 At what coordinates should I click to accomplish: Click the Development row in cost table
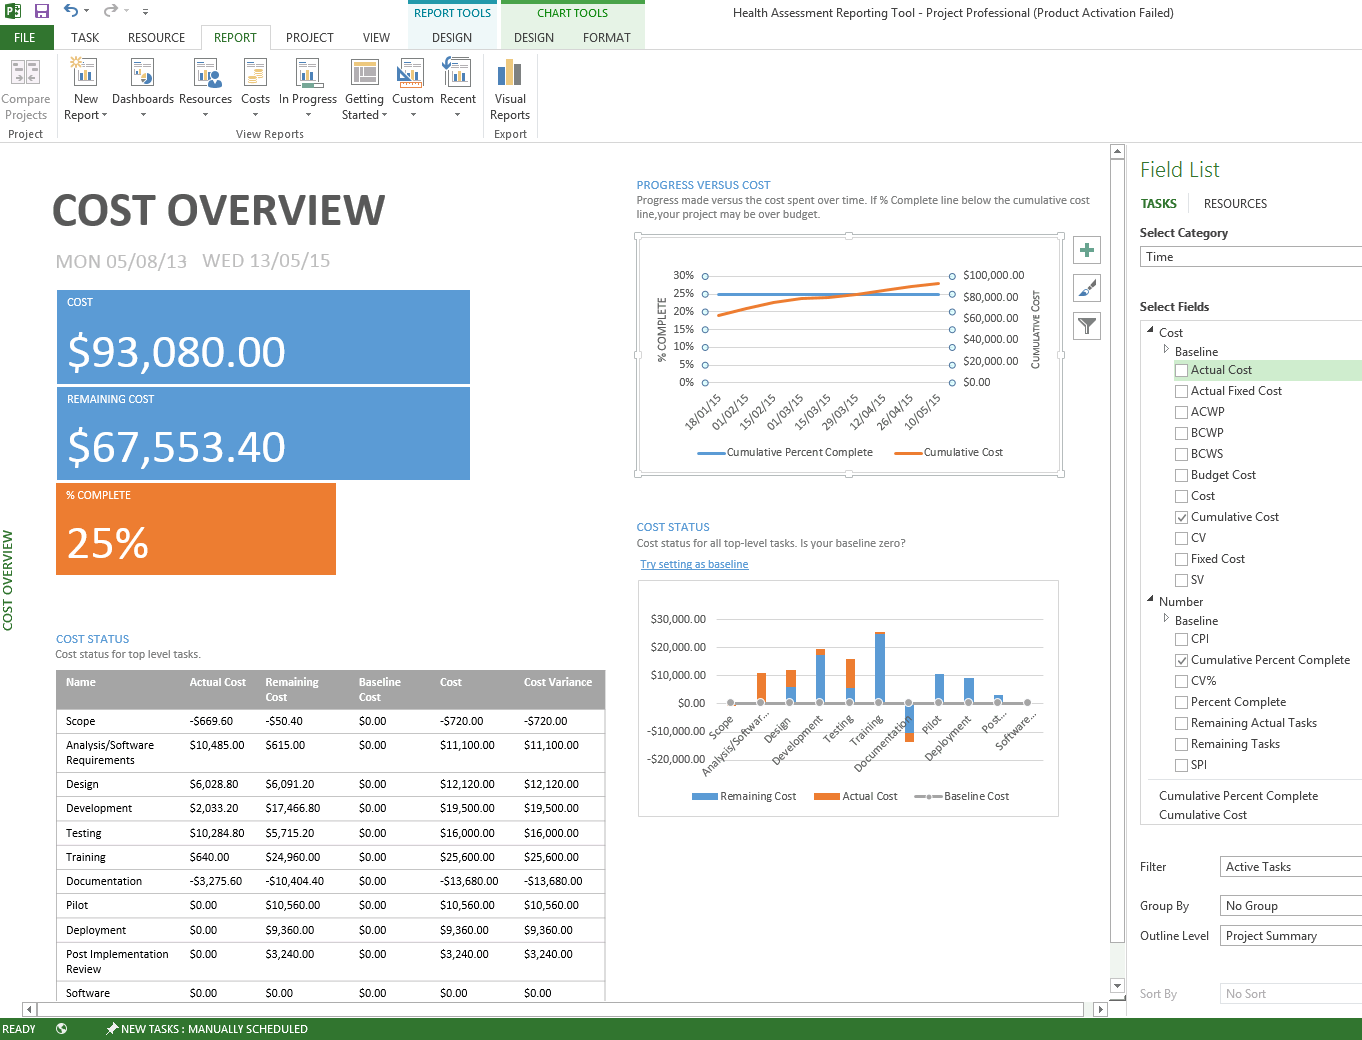[x=330, y=808]
